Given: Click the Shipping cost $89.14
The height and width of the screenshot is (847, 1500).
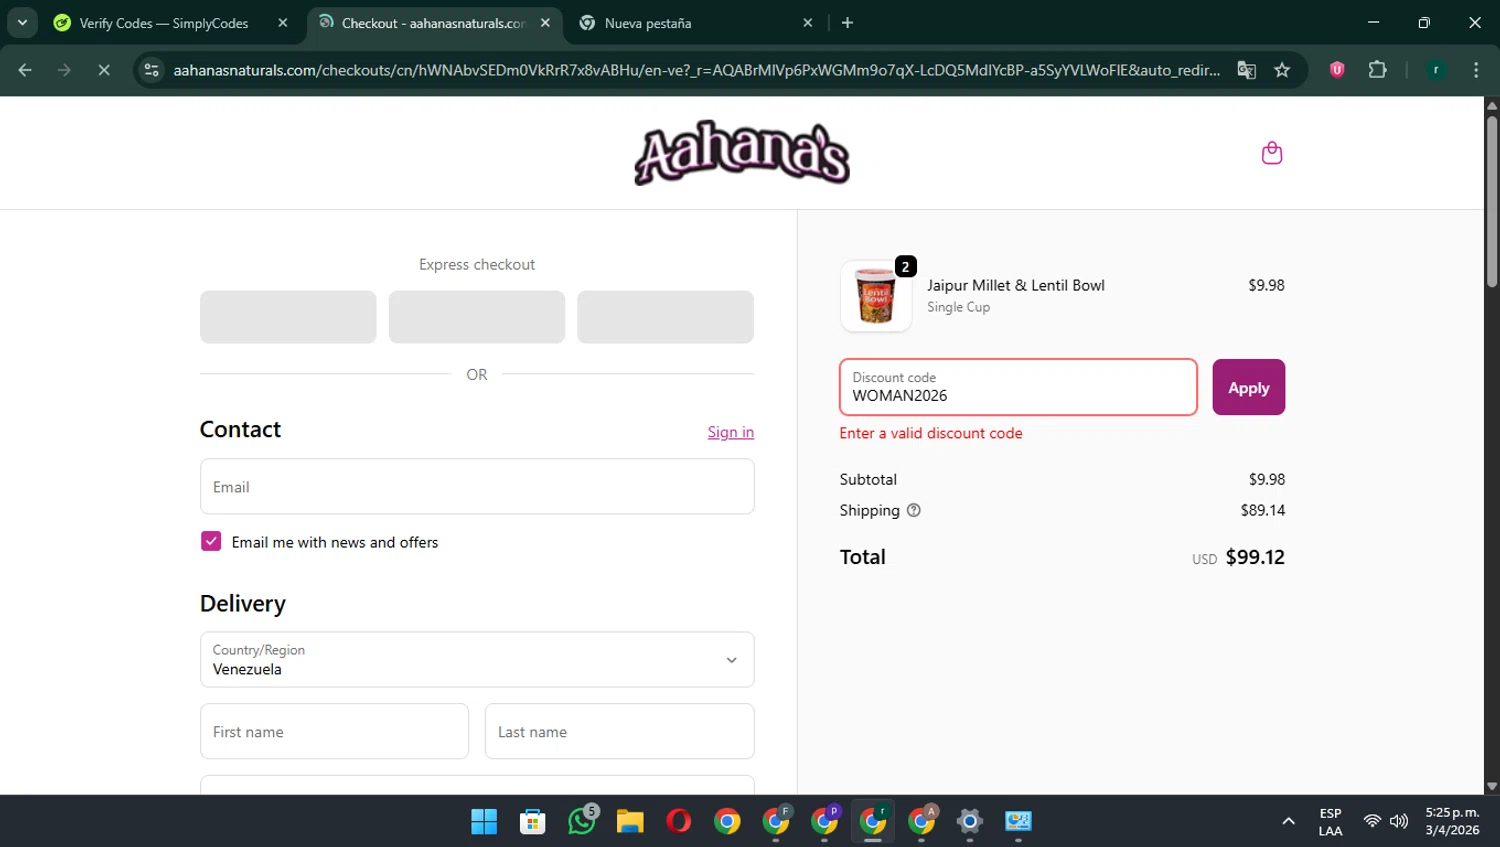Looking at the screenshot, I should (1263, 510).
